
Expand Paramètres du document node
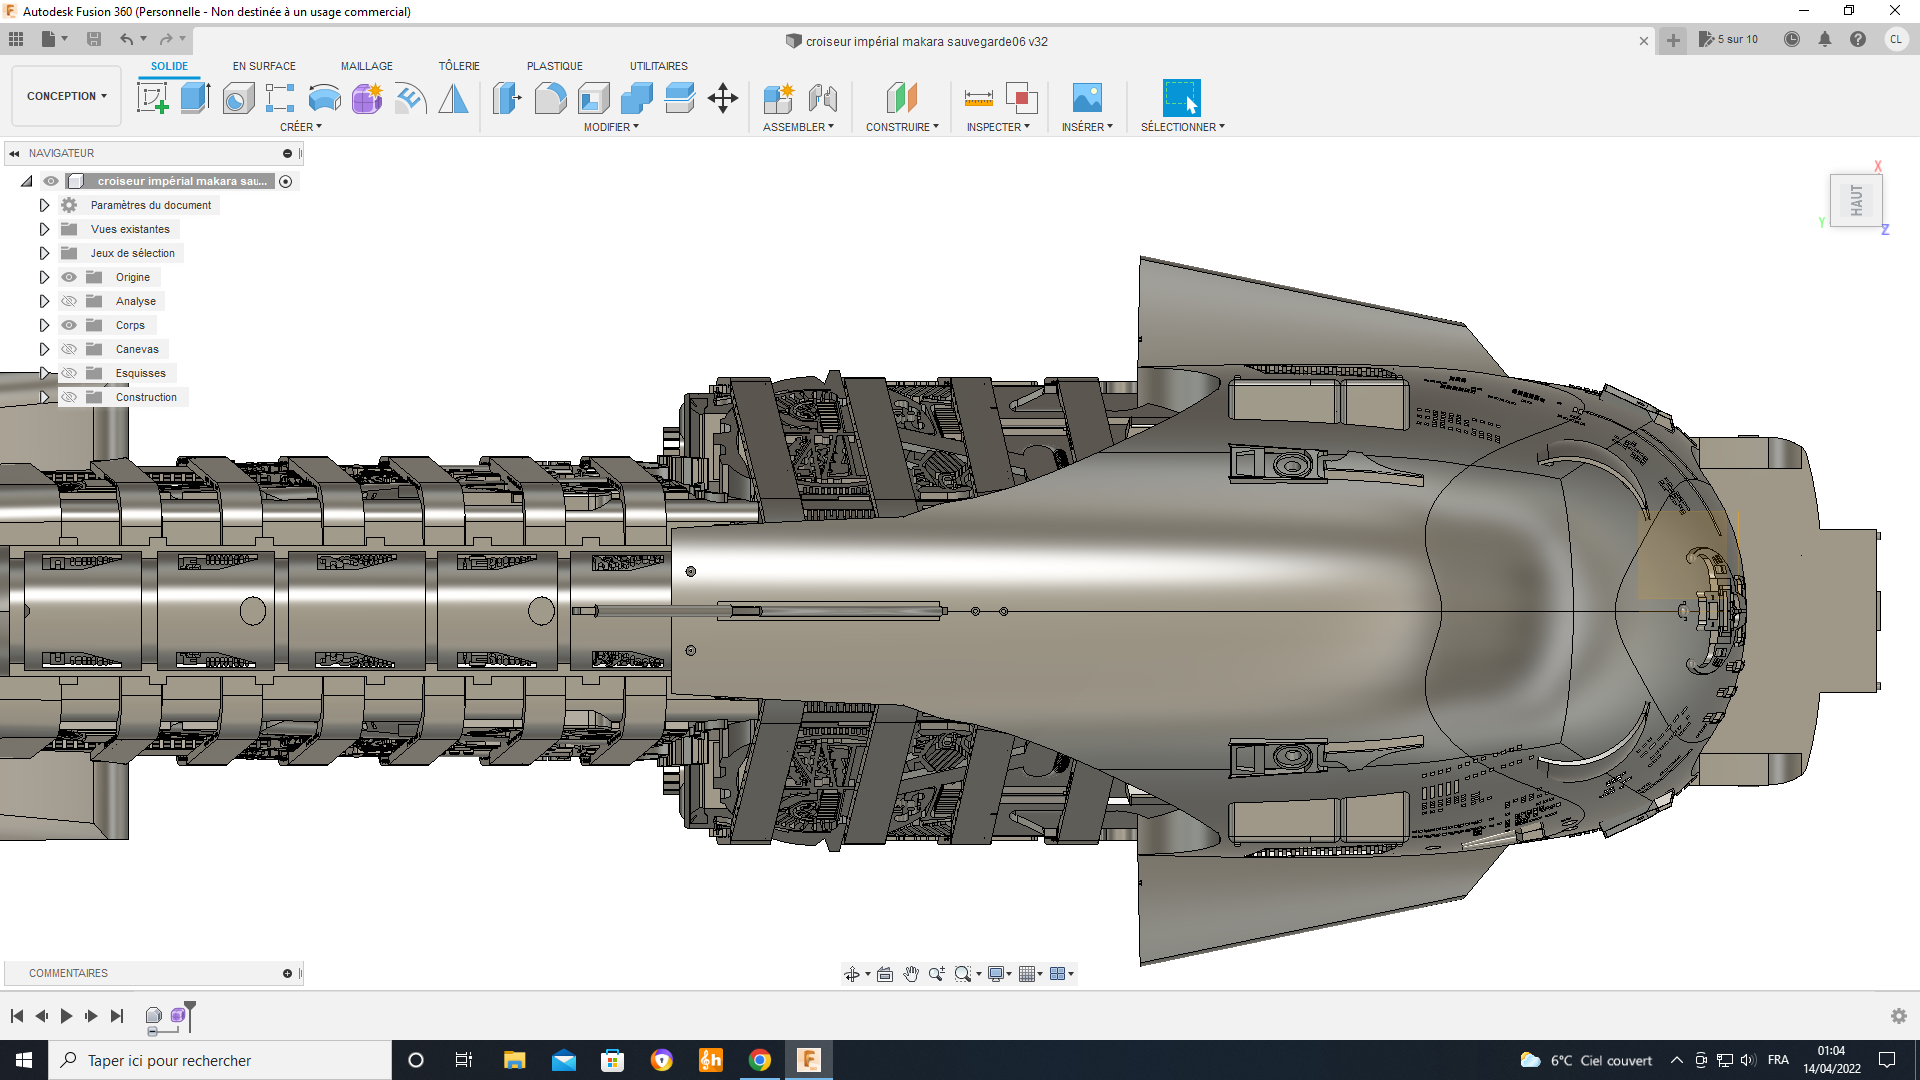tap(44, 205)
